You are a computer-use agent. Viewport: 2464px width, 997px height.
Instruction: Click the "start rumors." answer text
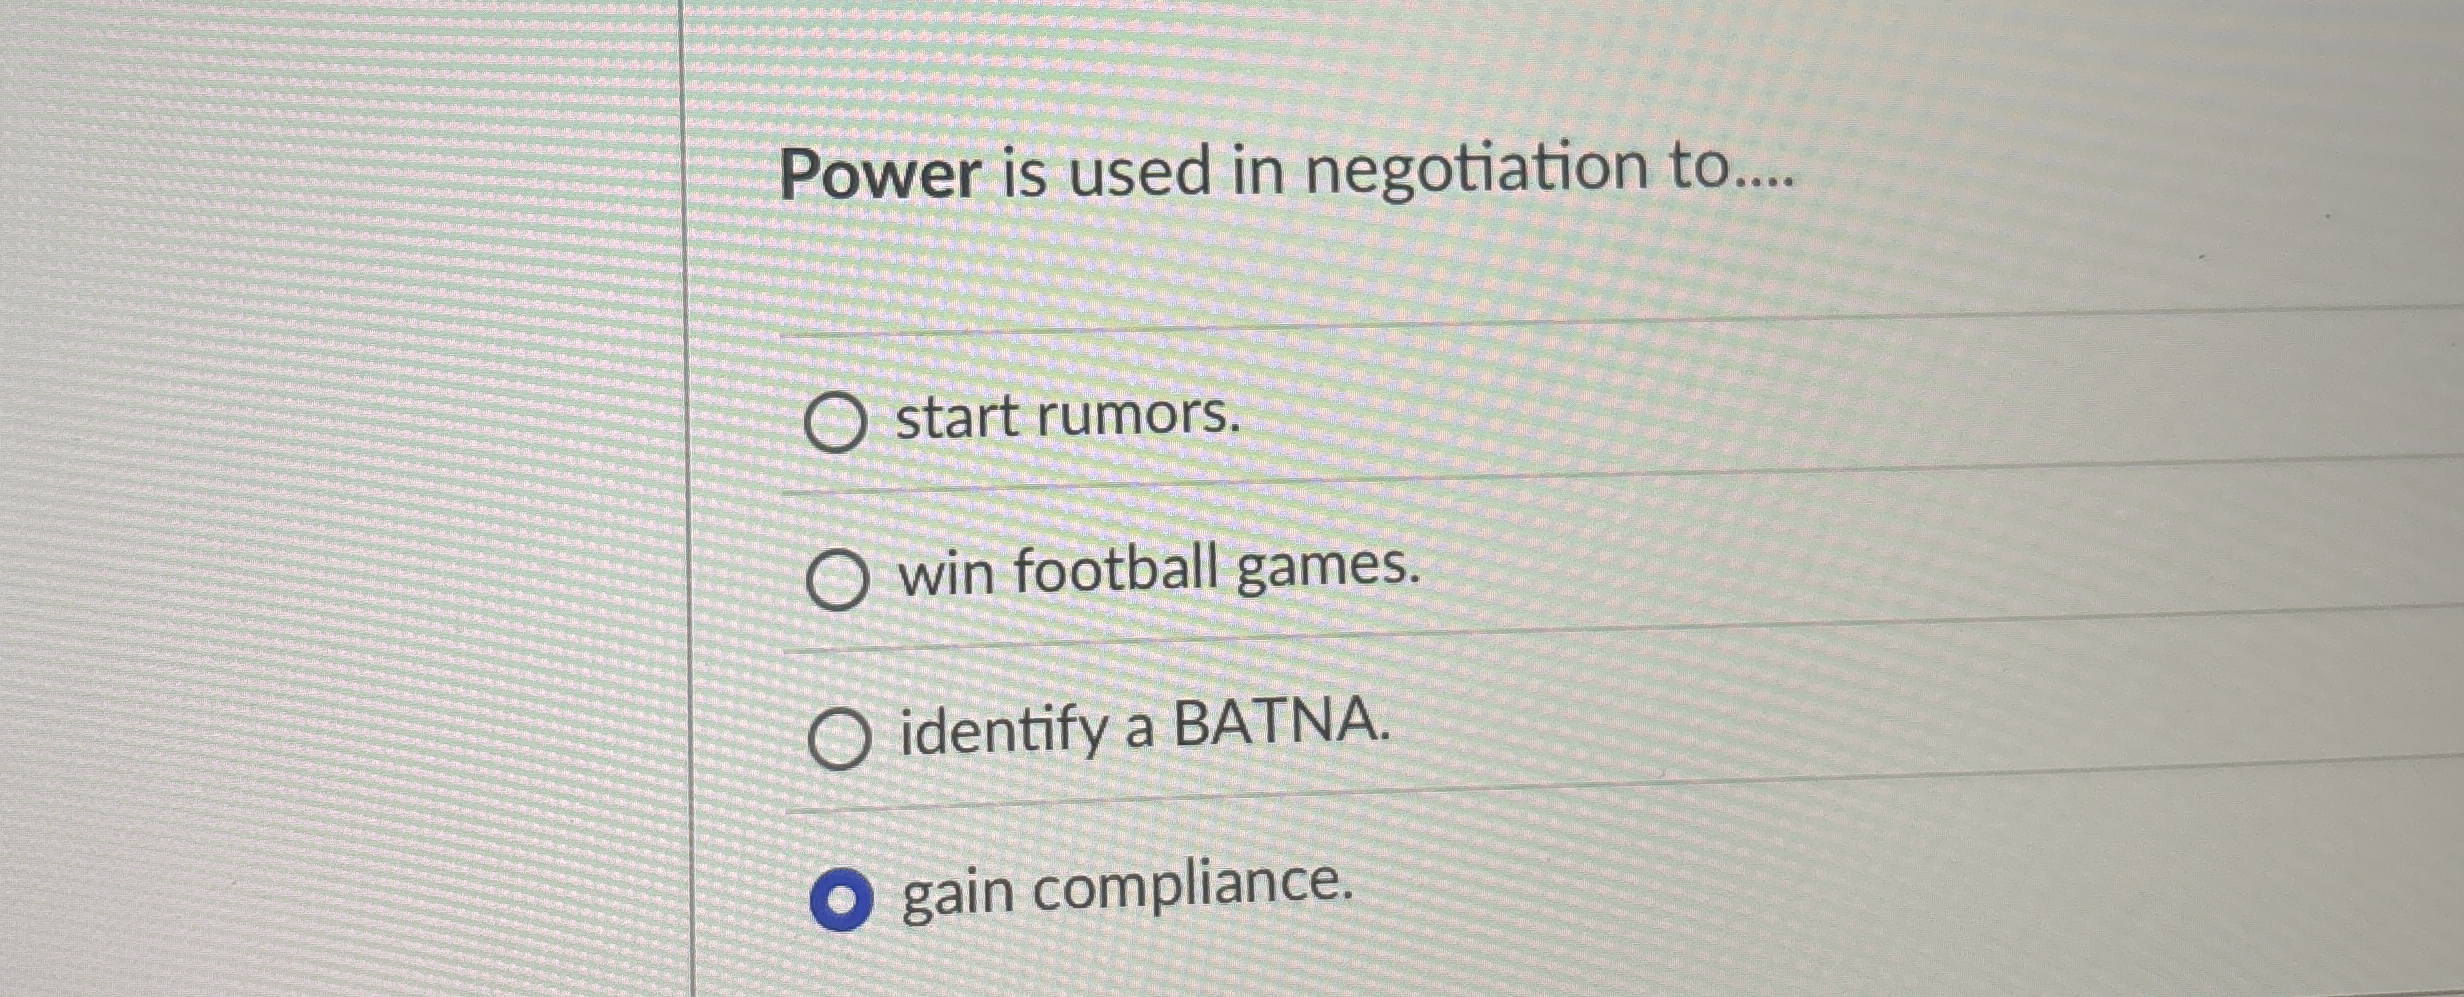click(1067, 418)
